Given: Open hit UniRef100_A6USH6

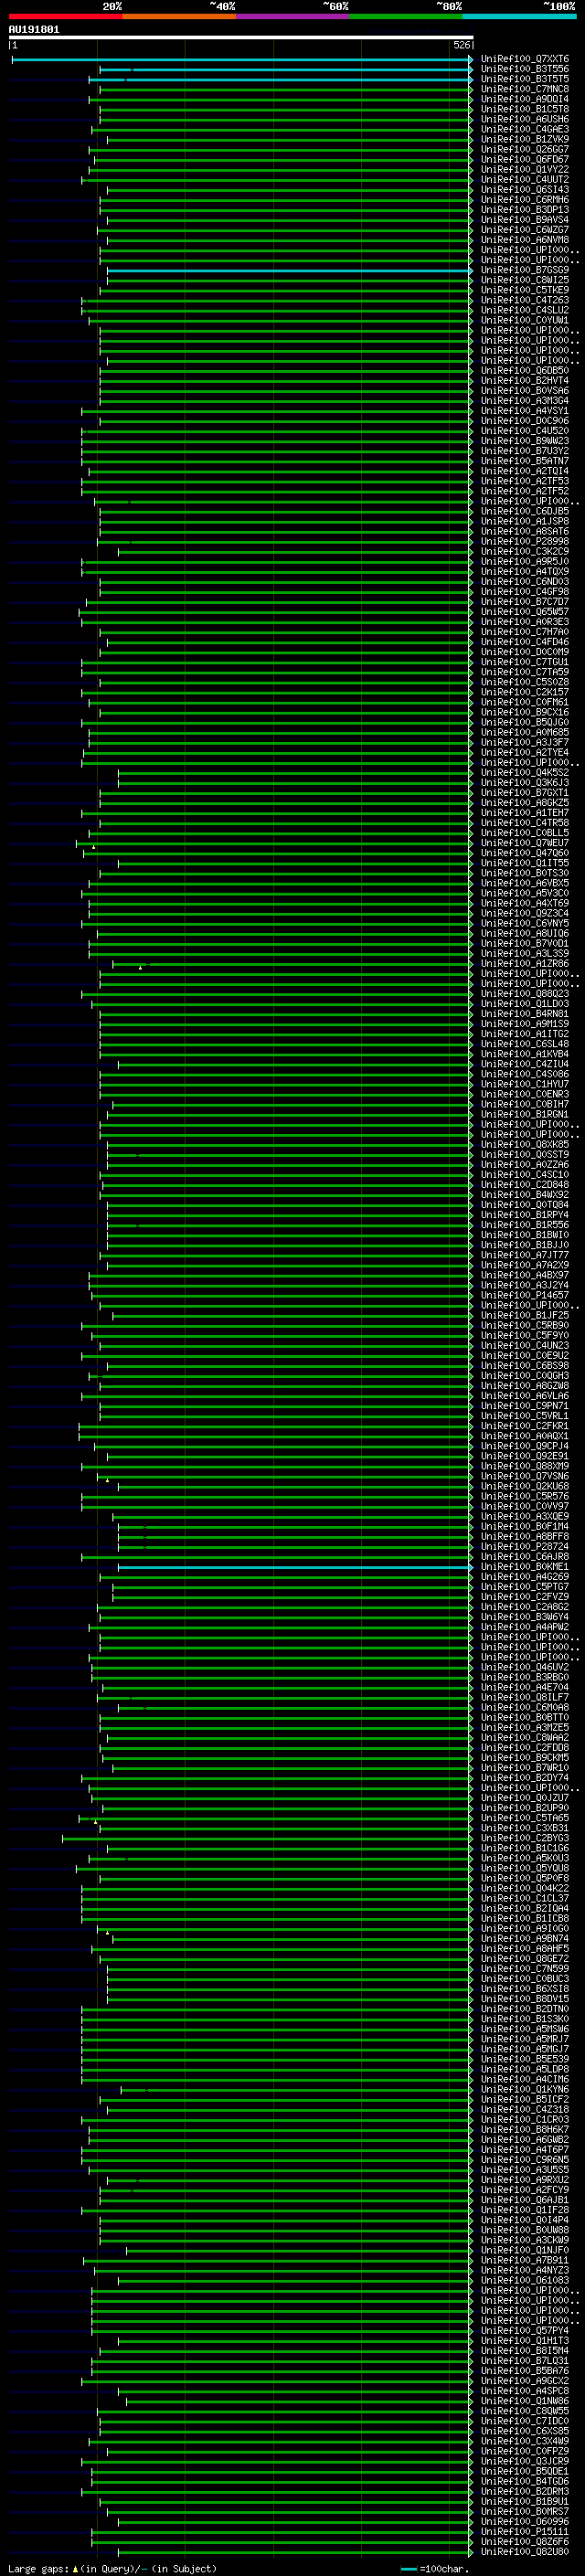Looking at the screenshot, I should [525, 119].
